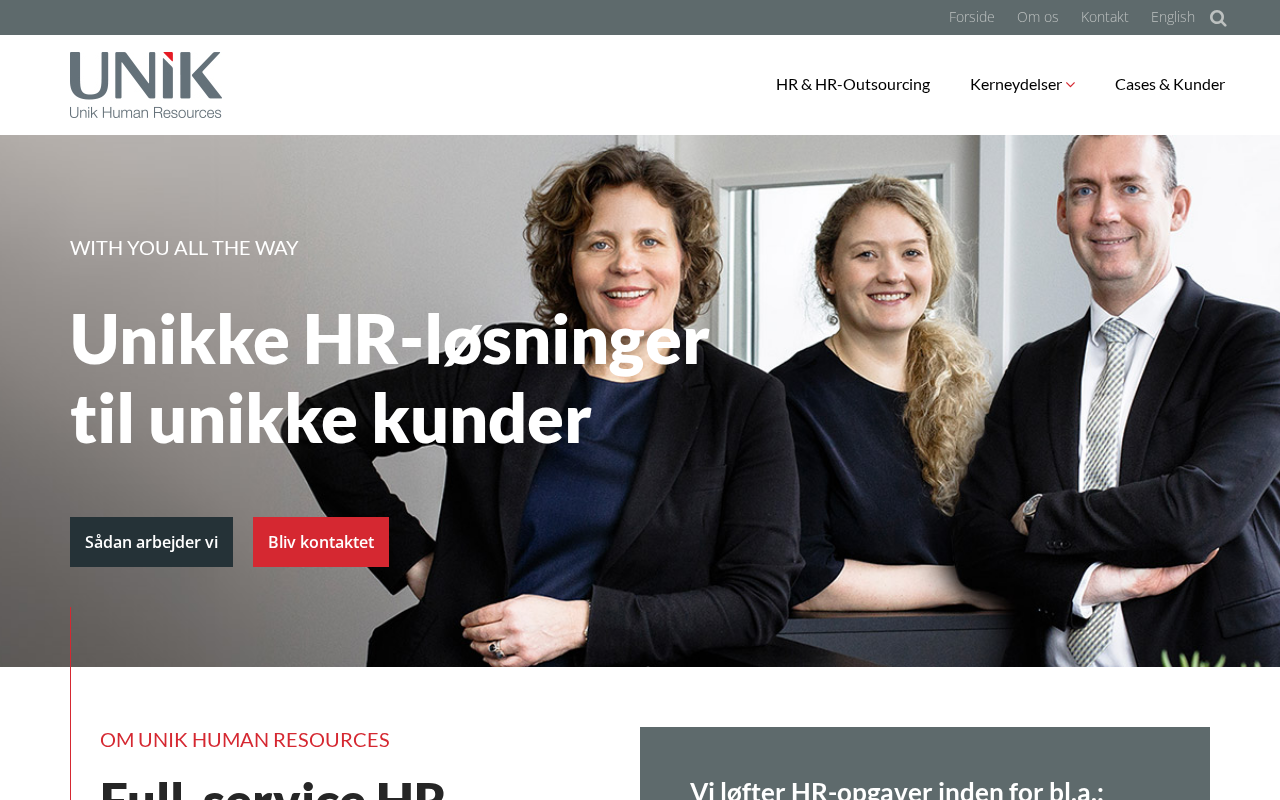Click the Full-service HR heading text
Image resolution: width=1280 pixels, height=800 pixels.
pos(272,790)
